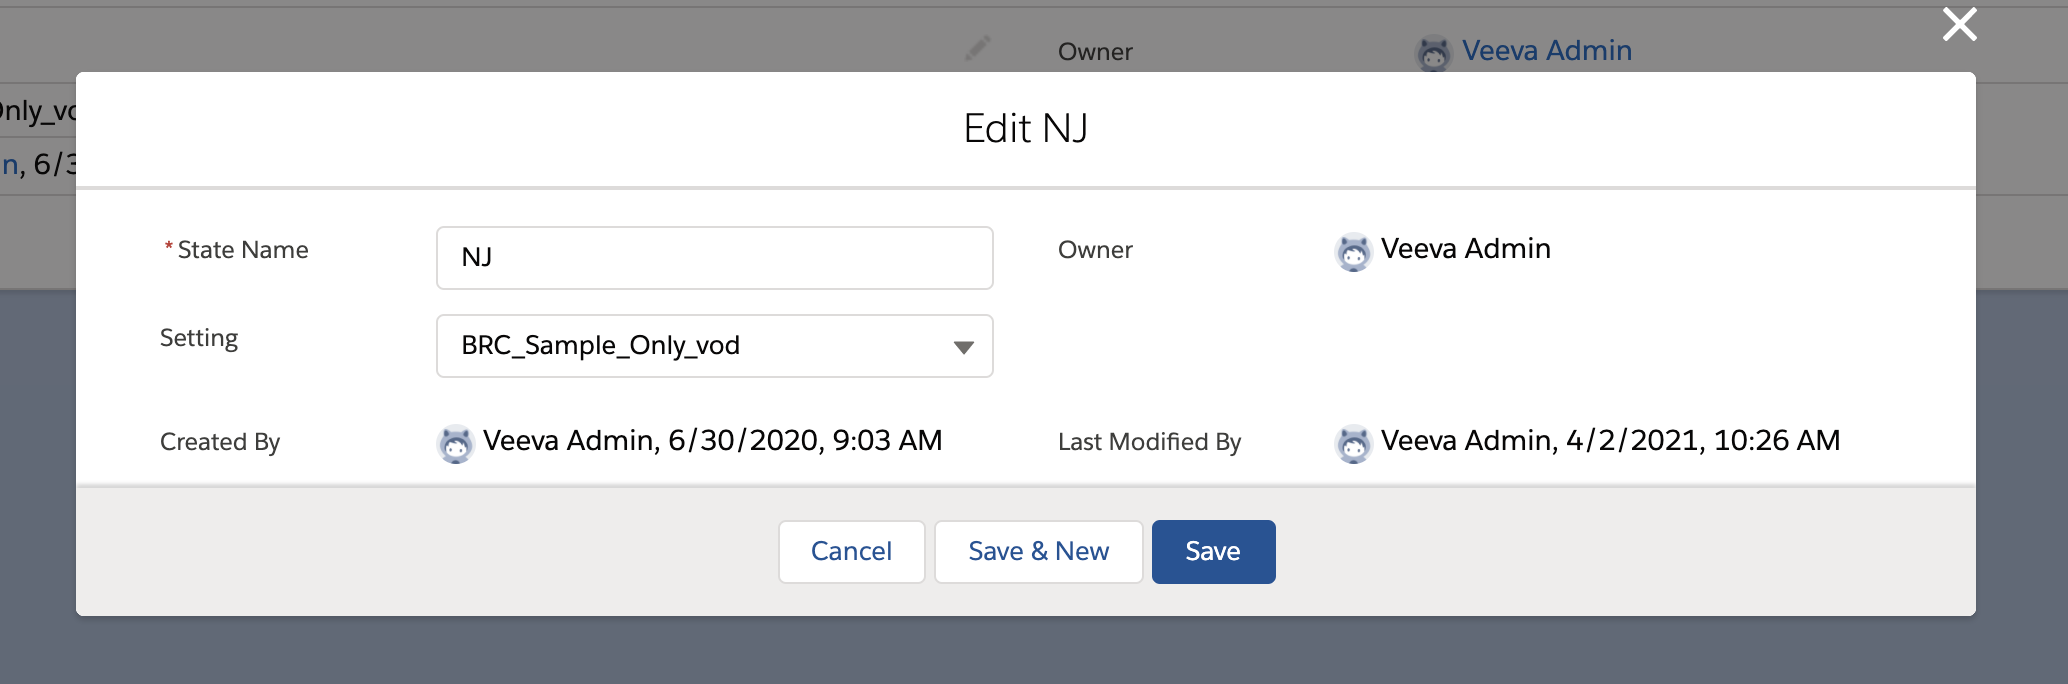The image size is (2068, 684).
Task: Click the Owner avatar icon in the dialog
Action: point(1353,252)
